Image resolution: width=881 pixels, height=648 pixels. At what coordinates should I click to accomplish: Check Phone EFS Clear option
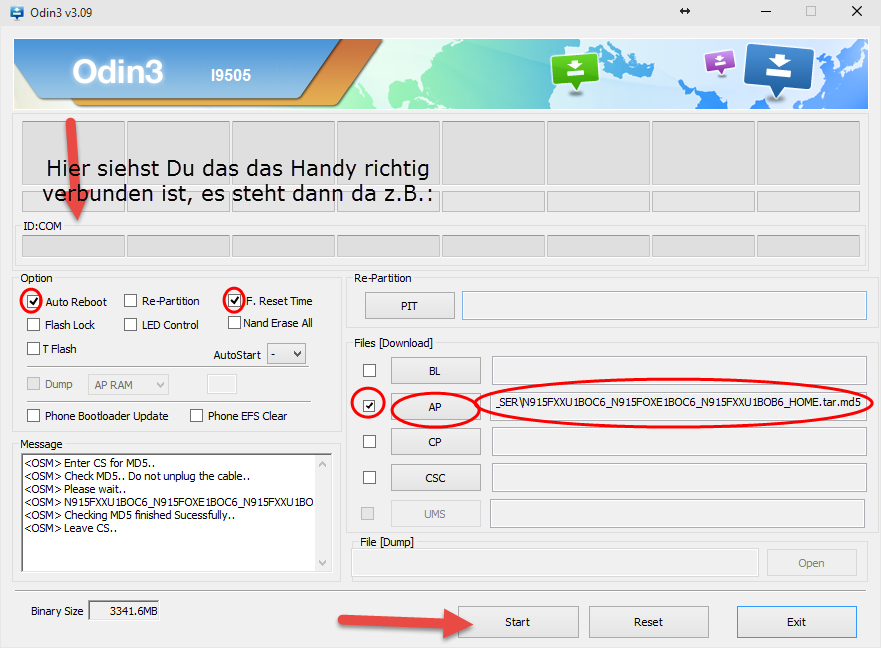tap(196, 415)
